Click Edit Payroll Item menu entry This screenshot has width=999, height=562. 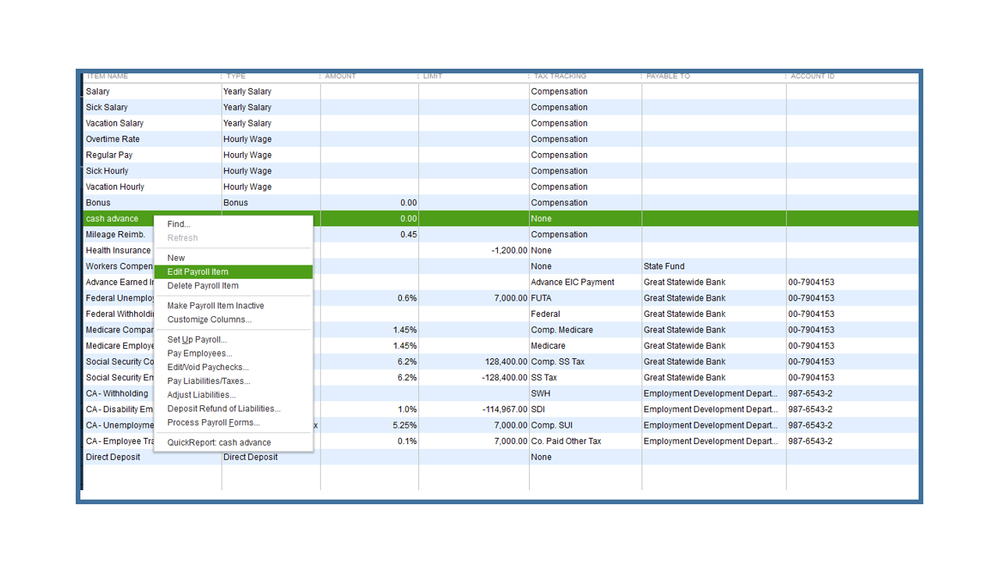[x=233, y=272]
